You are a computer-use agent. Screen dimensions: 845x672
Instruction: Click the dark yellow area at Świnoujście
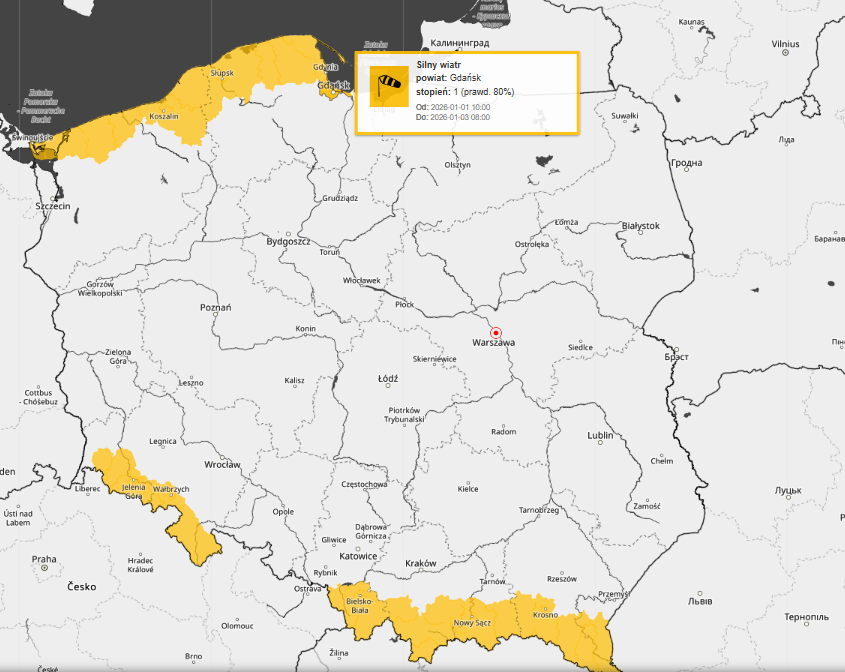[42, 150]
